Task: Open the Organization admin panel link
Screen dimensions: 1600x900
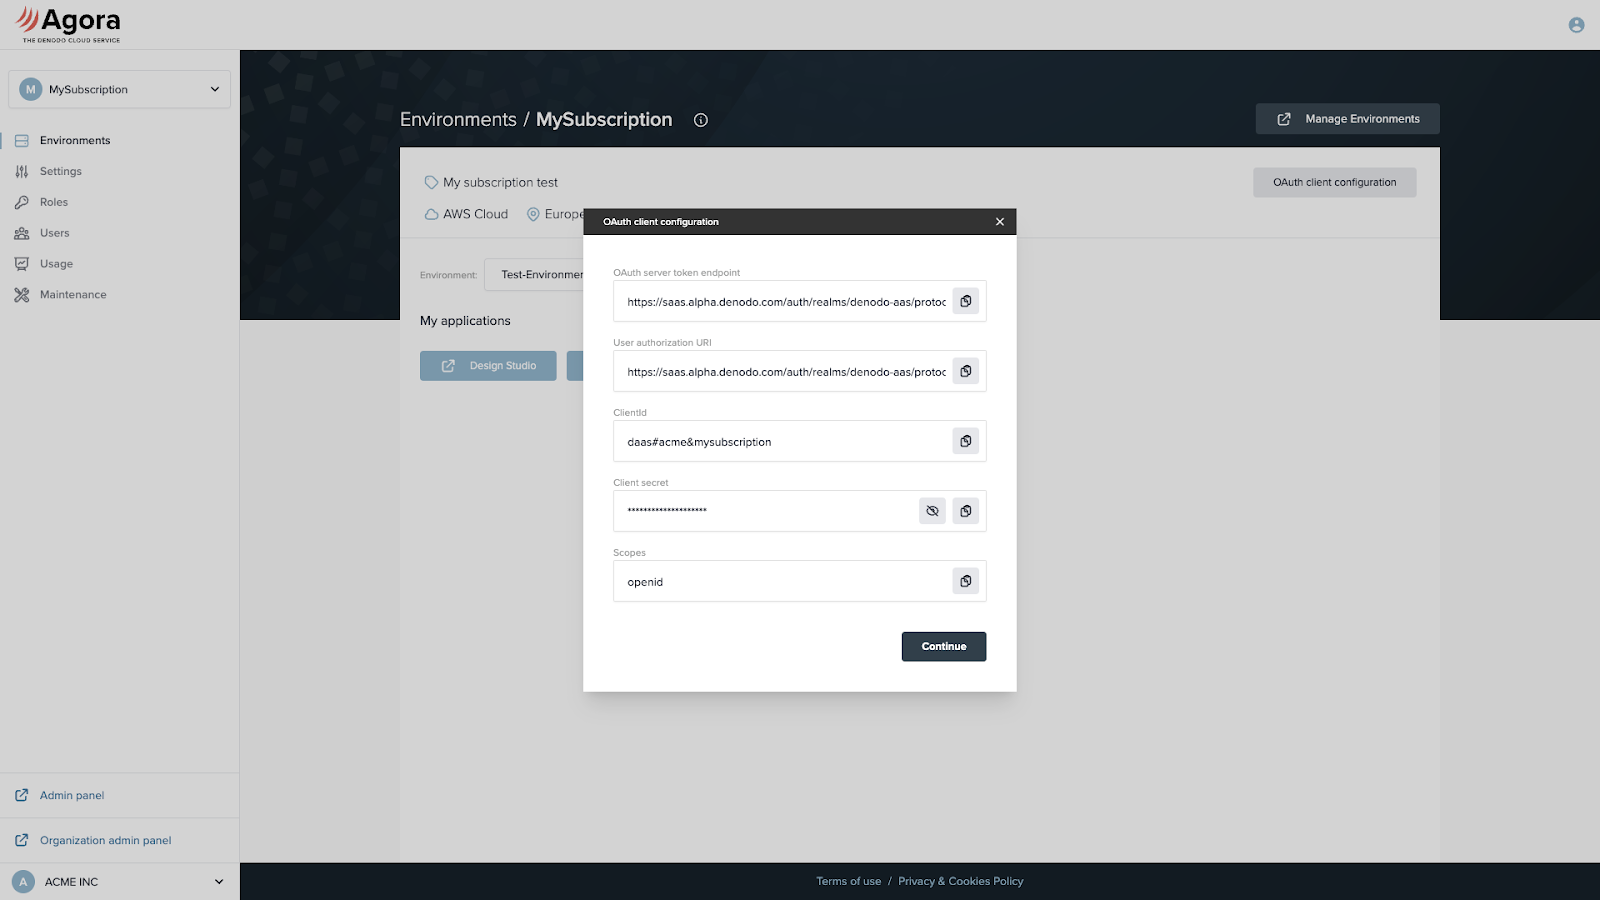Action: (105, 840)
